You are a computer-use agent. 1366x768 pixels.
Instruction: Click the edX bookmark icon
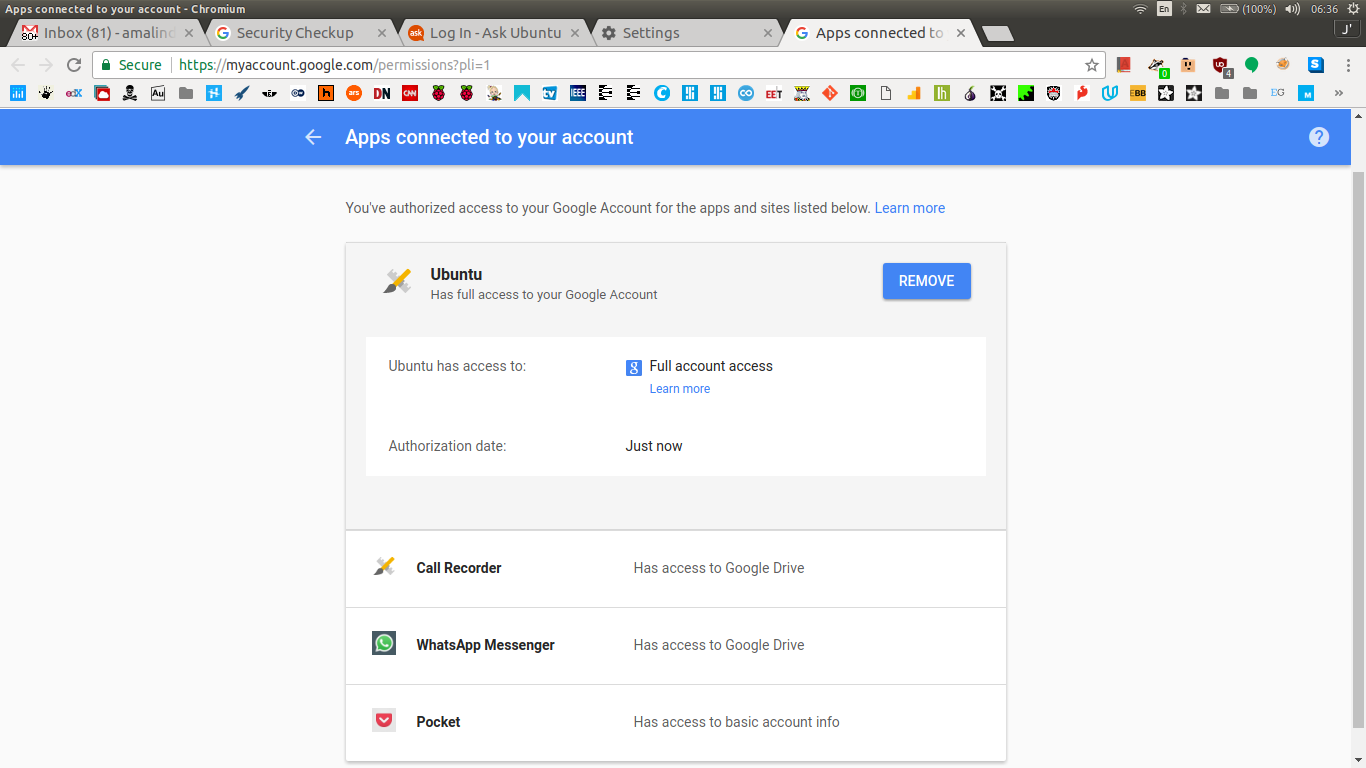(73, 93)
